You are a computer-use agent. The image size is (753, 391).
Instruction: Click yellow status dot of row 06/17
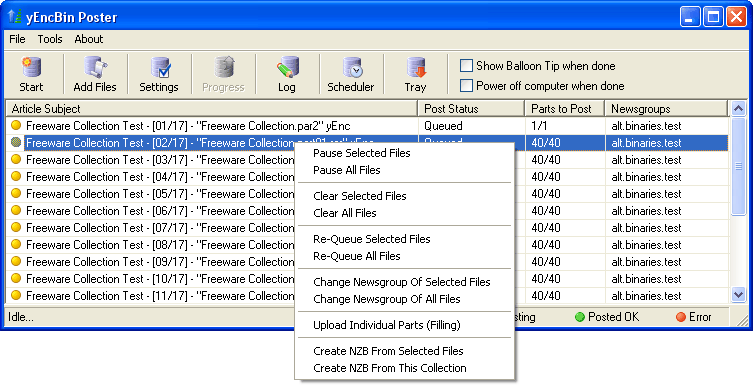coord(16,210)
